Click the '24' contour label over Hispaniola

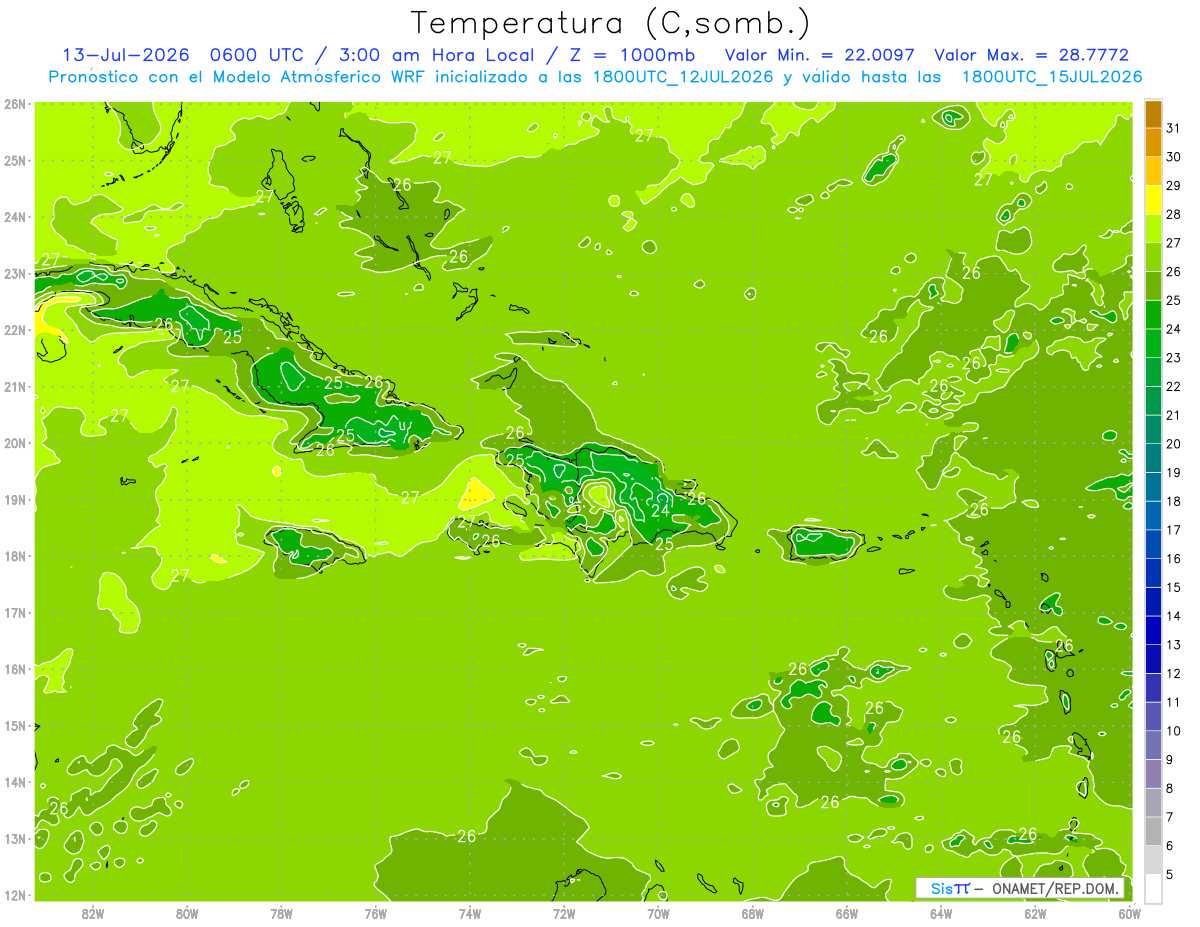click(660, 510)
